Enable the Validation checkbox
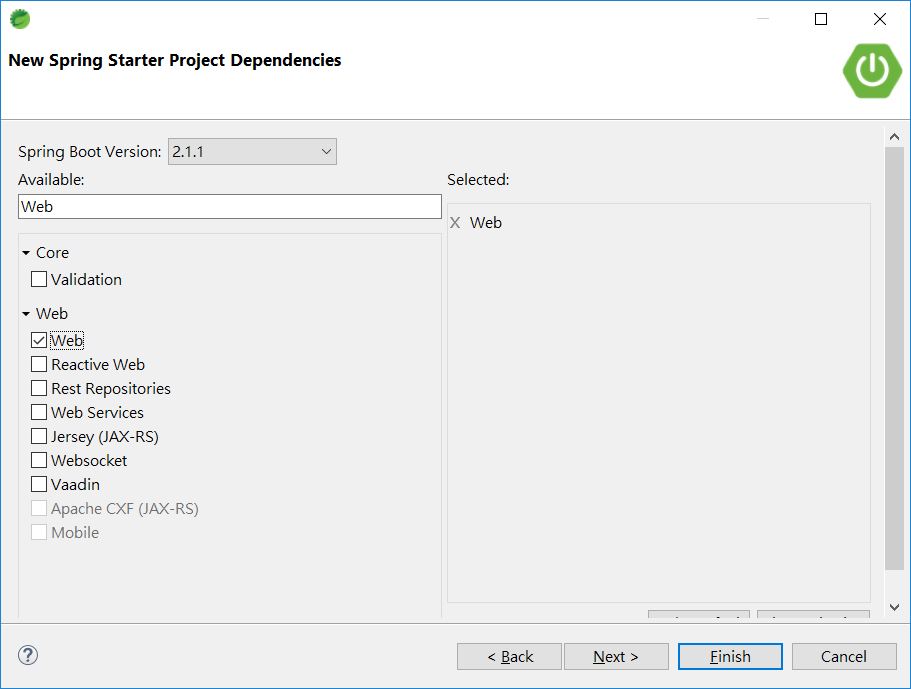Image resolution: width=911 pixels, height=689 pixels. [x=39, y=279]
